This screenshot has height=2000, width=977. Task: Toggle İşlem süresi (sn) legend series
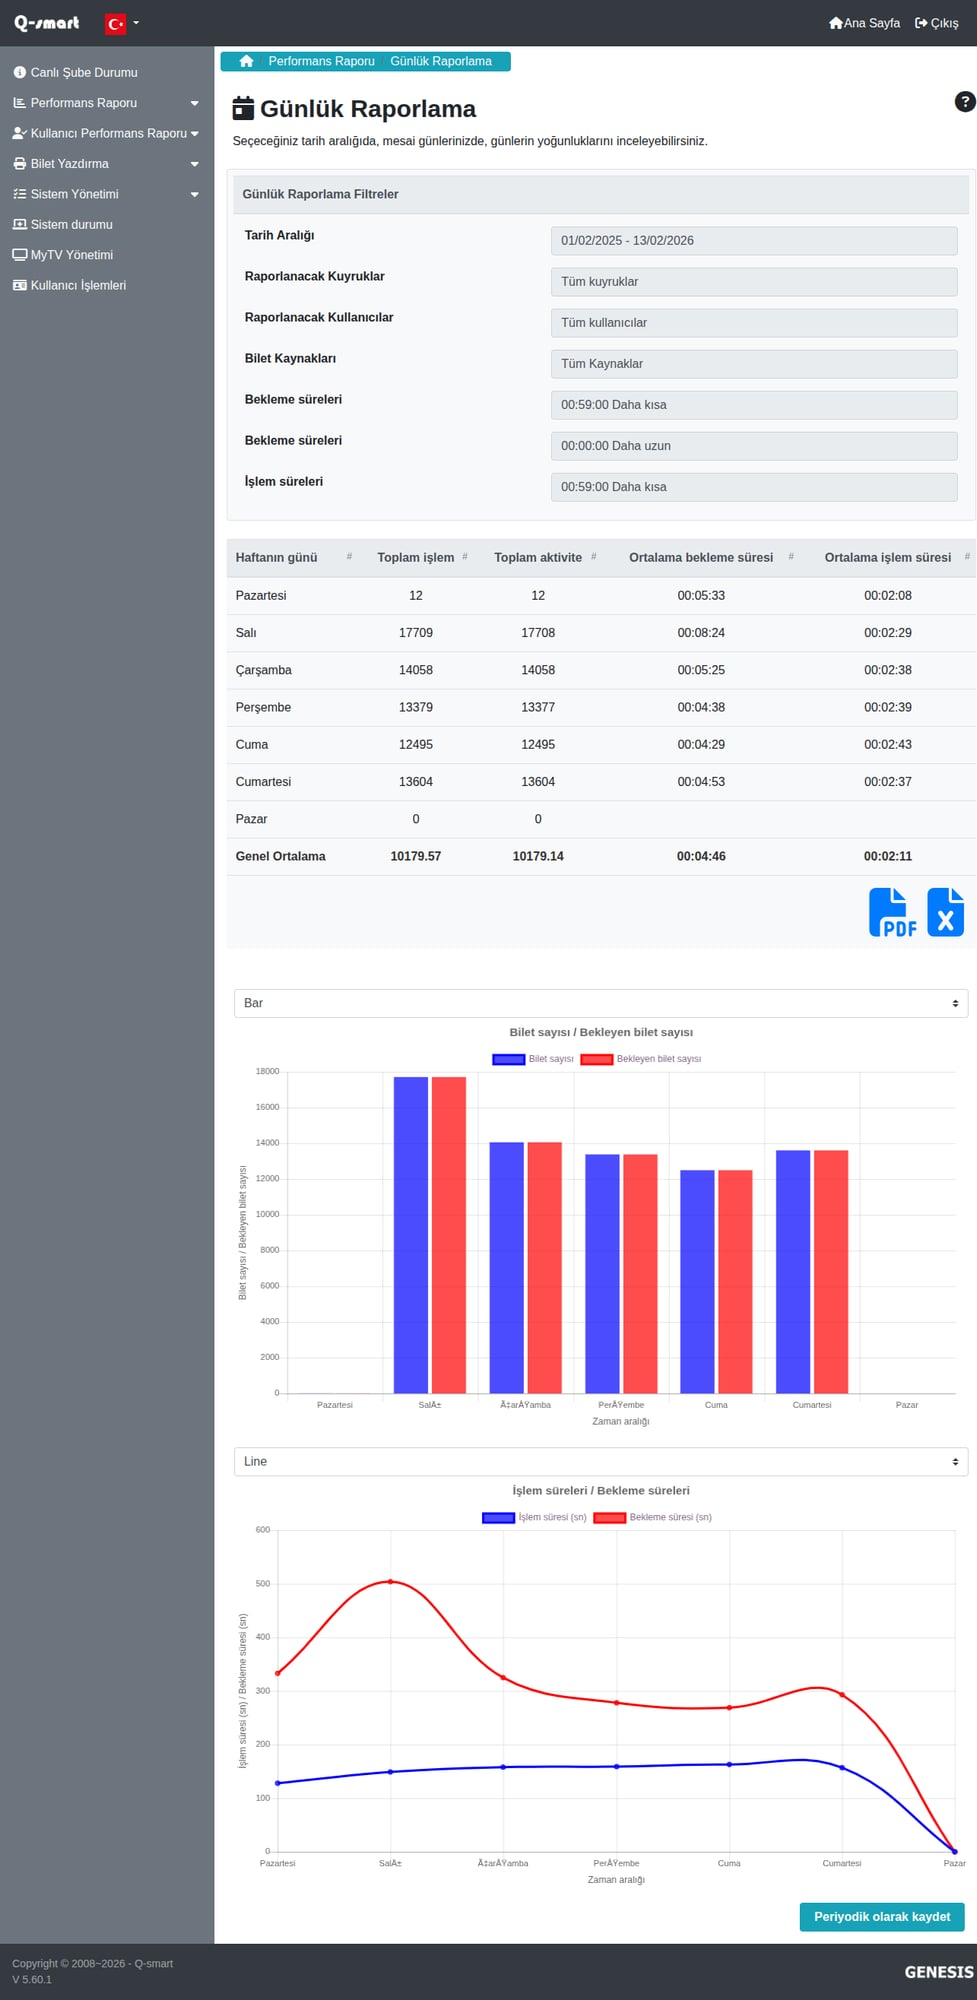535,1518
